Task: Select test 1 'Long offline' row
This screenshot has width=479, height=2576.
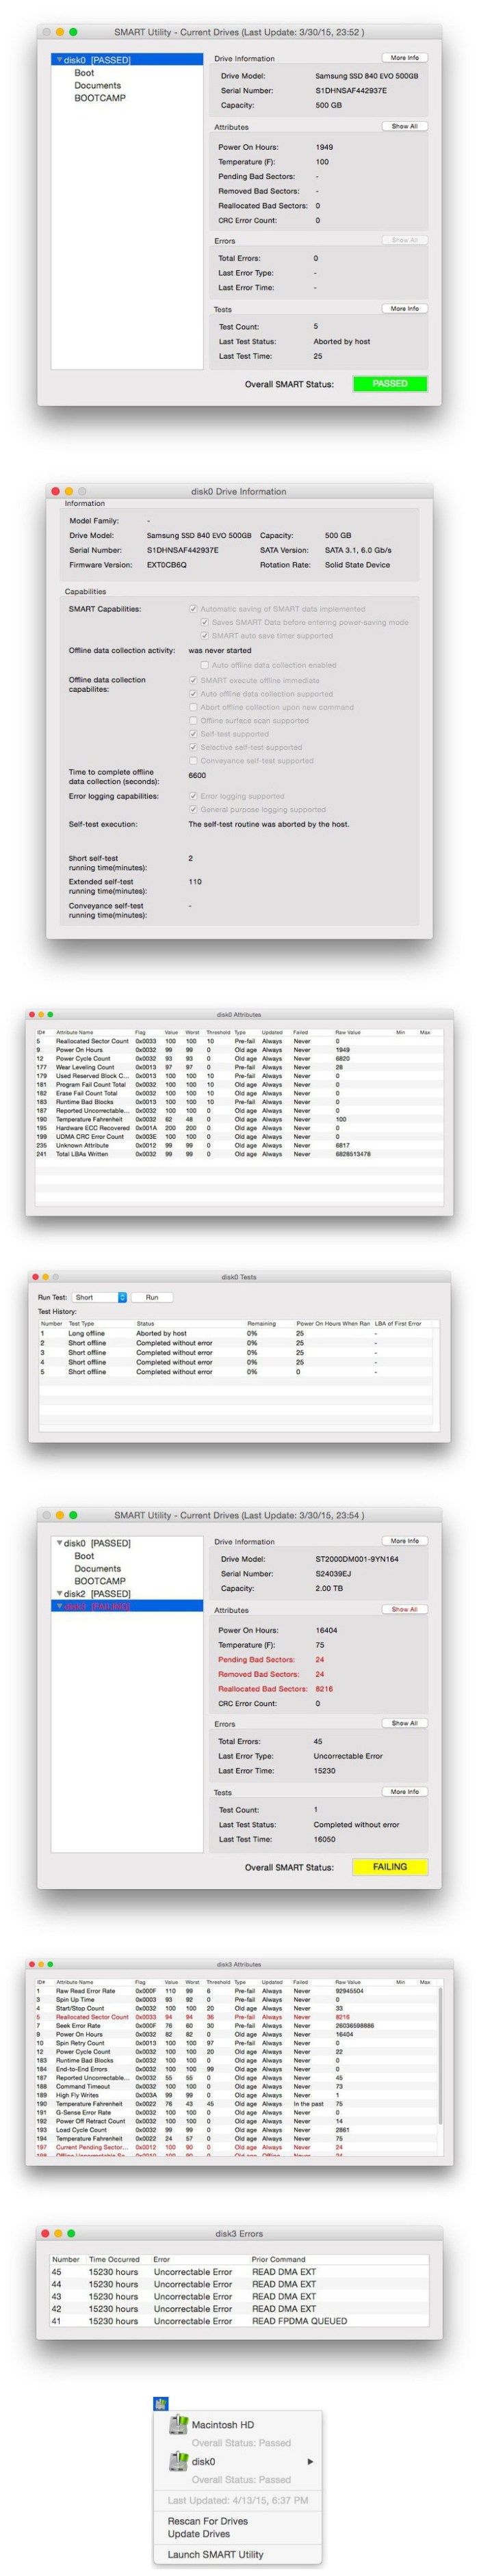Action: point(238,1333)
